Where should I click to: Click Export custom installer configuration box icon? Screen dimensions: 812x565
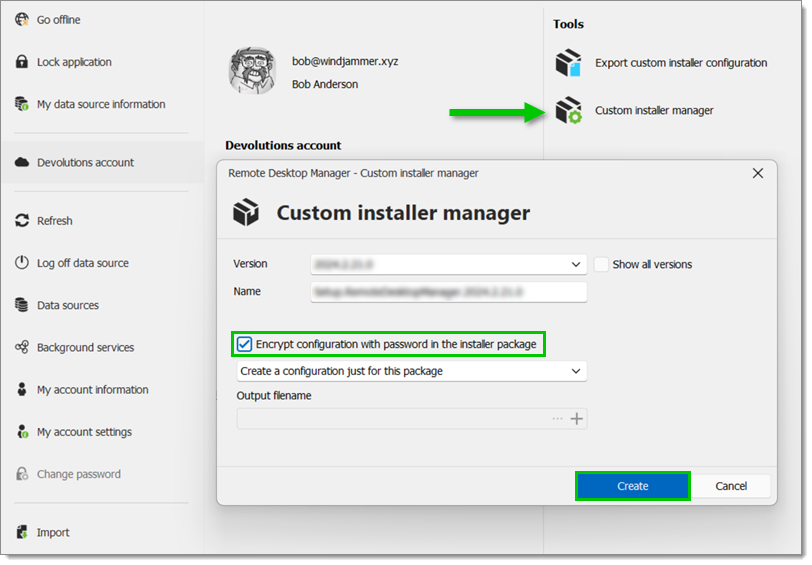click(x=568, y=63)
